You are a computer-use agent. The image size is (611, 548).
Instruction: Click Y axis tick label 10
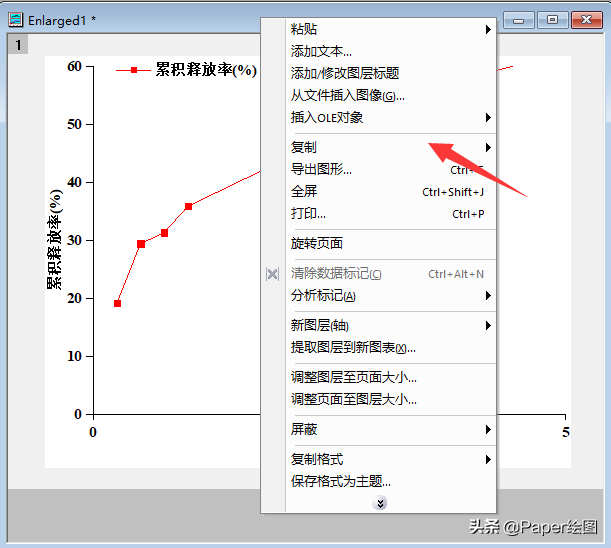coord(74,356)
